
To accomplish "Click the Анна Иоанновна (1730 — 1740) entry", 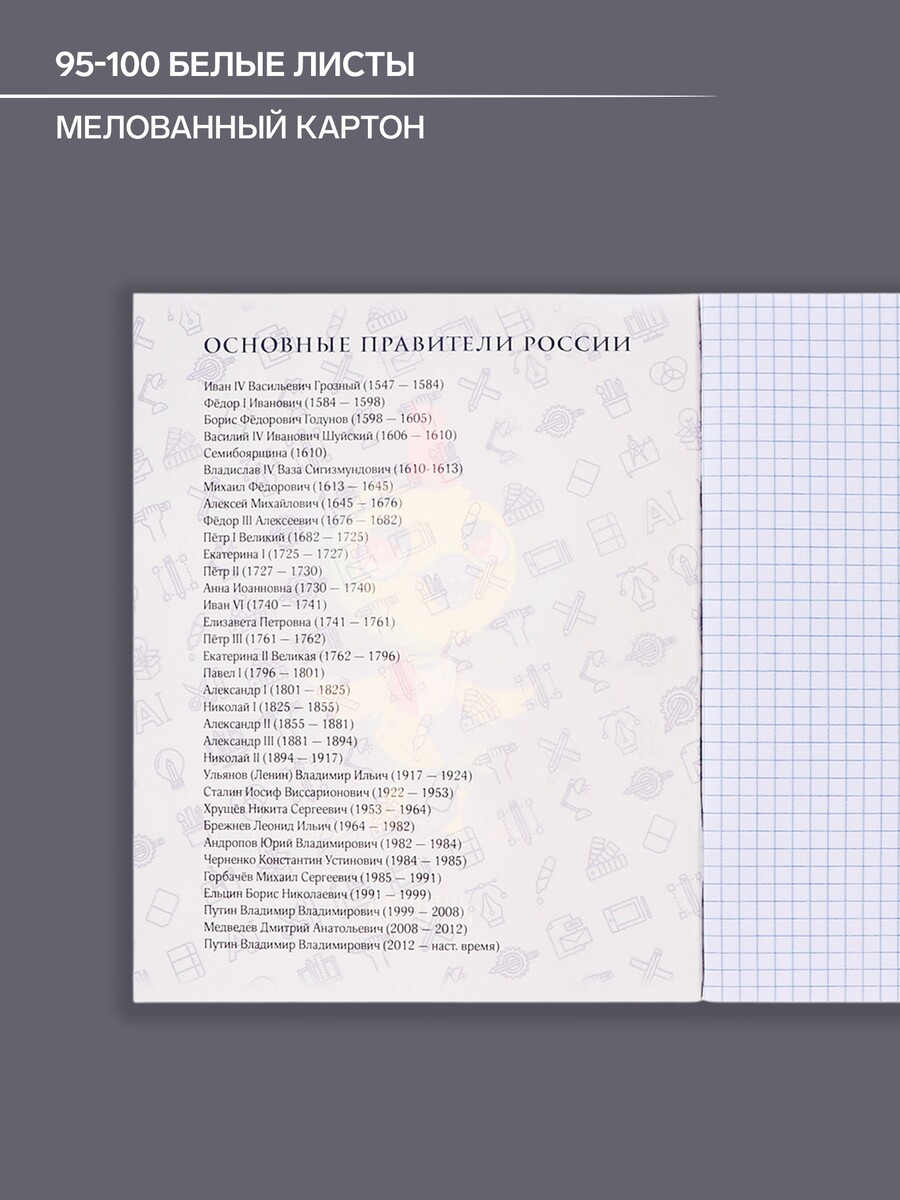I will coord(288,588).
